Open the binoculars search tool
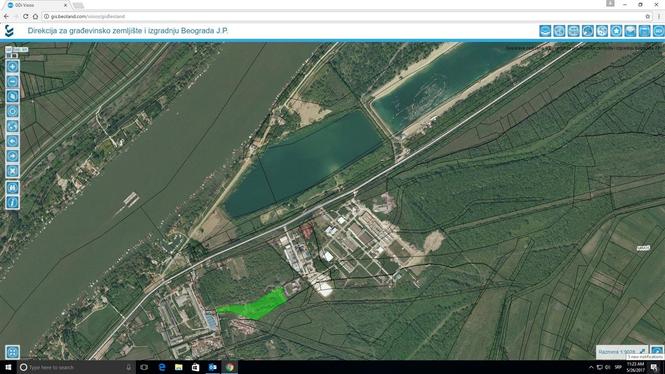This screenshot has width=665, height=374. [x=12, y=187]
